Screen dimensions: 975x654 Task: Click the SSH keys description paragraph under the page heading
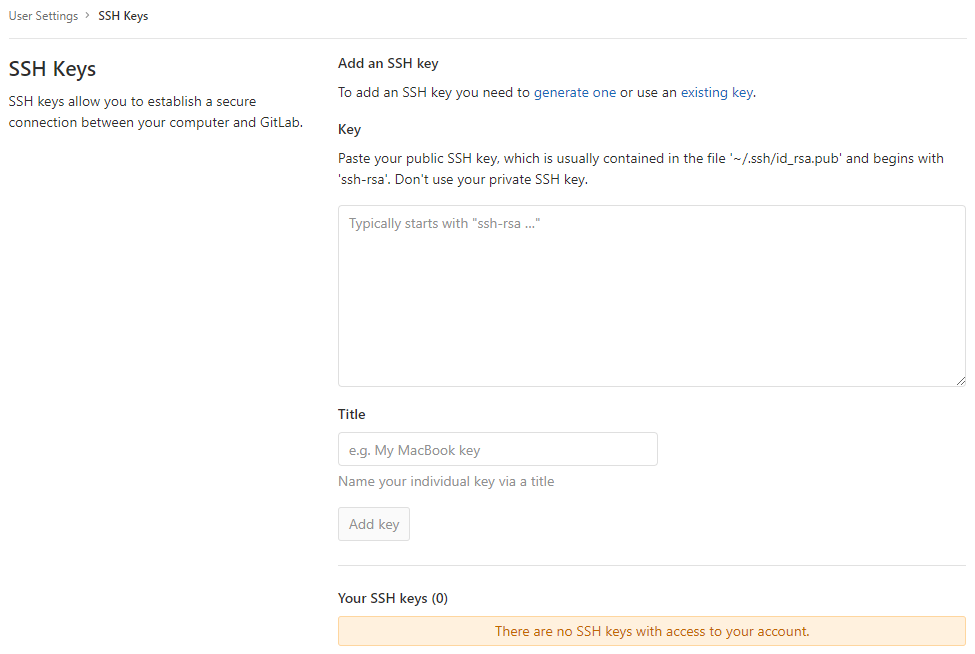click(x=155, y=112)
